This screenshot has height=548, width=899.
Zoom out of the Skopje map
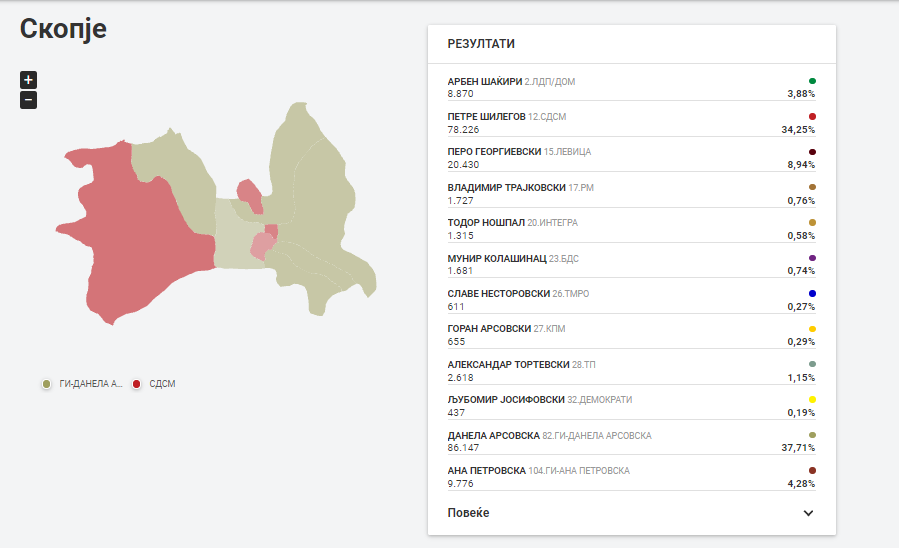[28, 100]
